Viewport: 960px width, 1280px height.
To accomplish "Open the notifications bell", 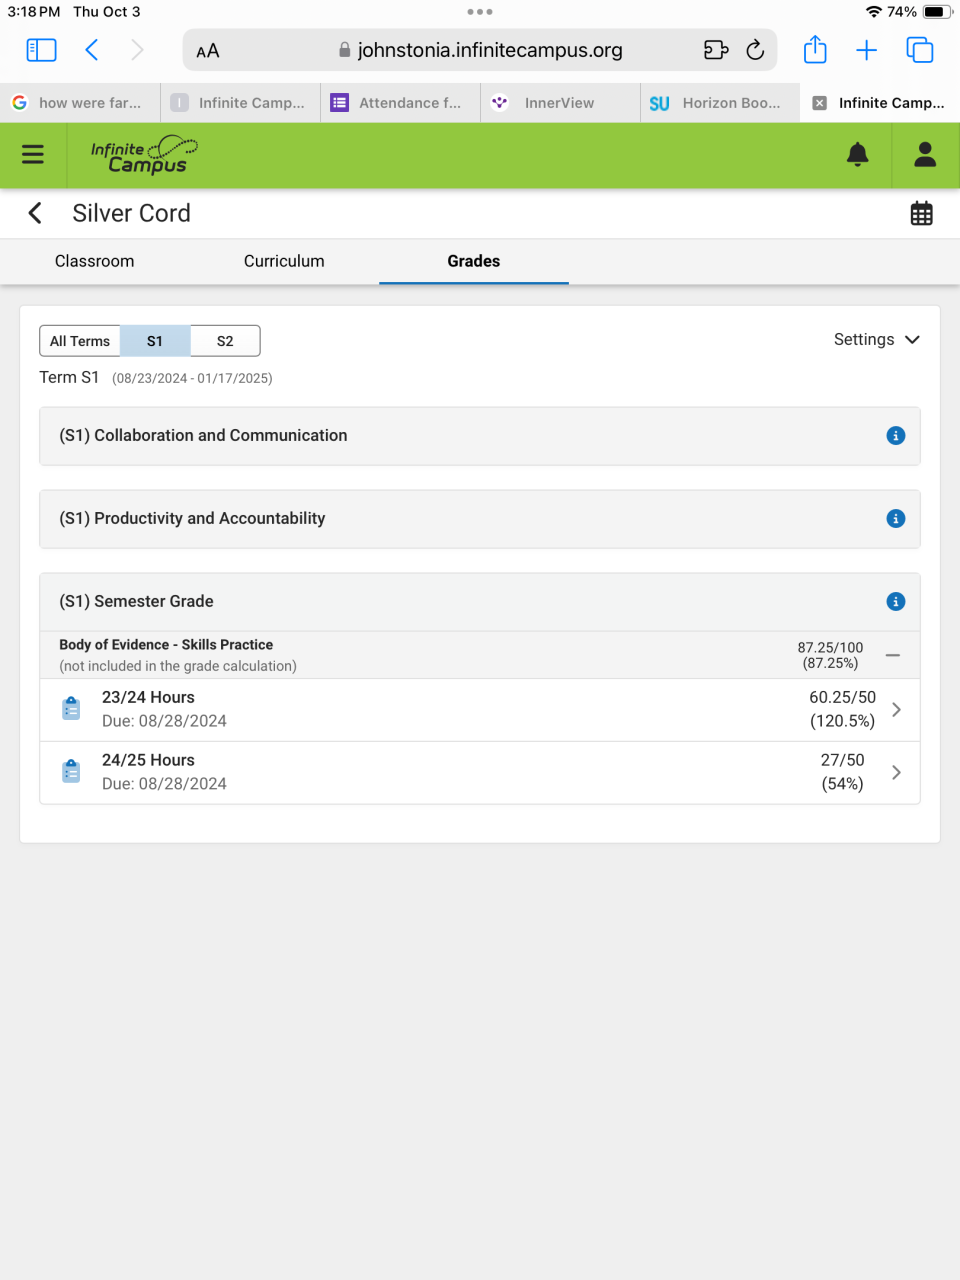I will 858,155.
